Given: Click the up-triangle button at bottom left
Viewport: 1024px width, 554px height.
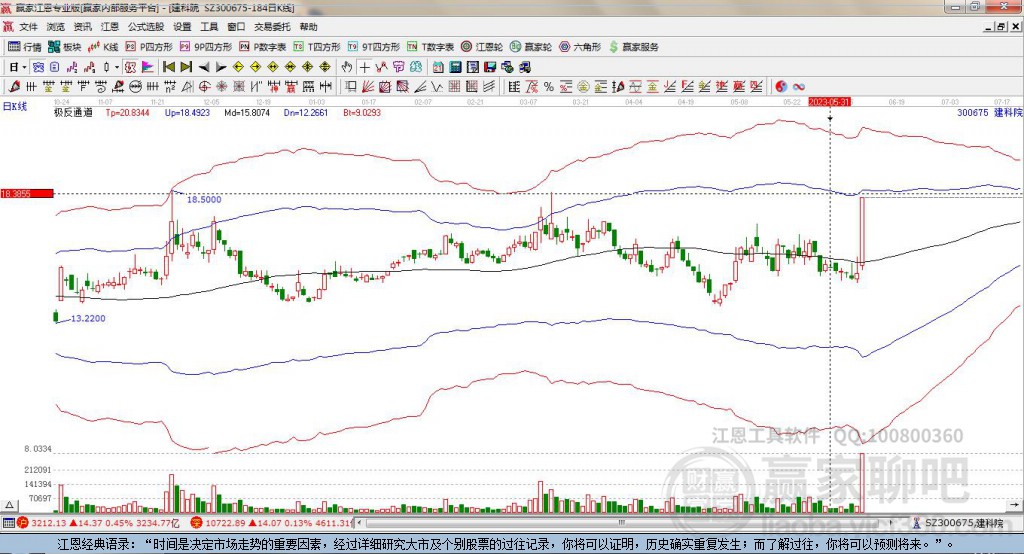Looking at the screenshot, I should tap(9, 505).
